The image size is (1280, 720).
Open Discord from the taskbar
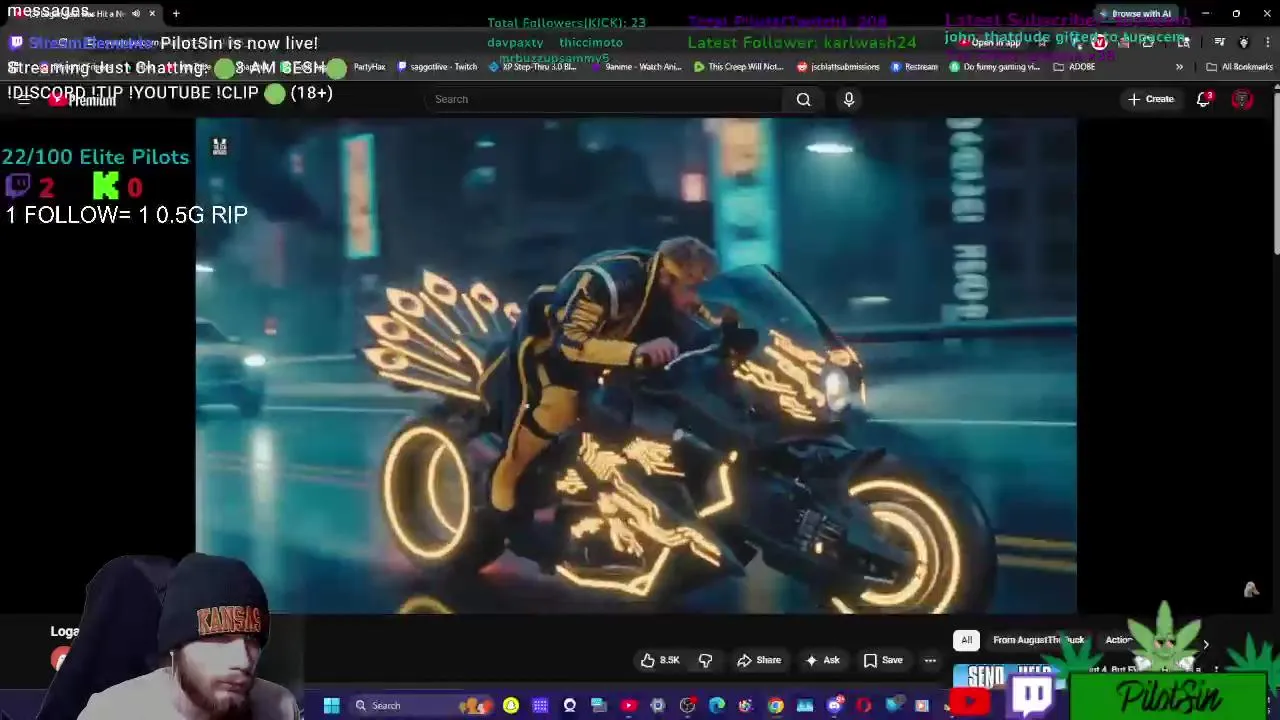pyautogui.click(x=835, y=706)
